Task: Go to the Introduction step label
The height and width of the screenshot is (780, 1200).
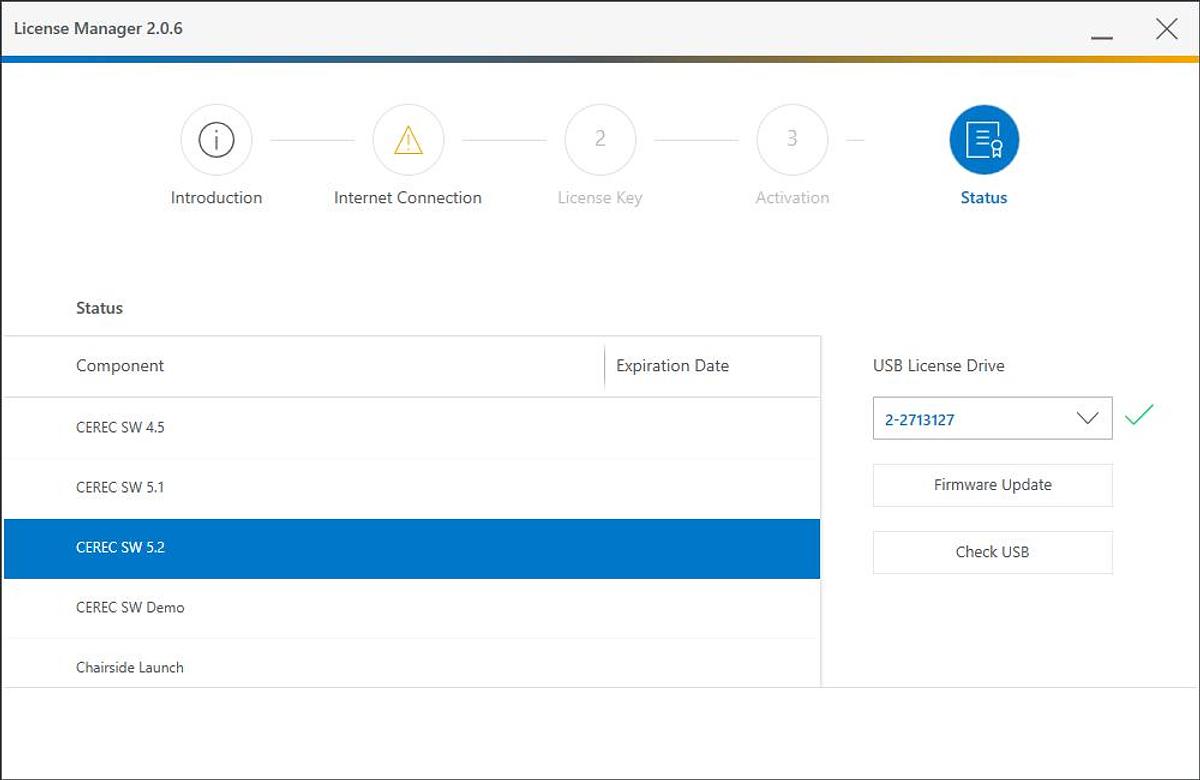Action: [216, 198]
